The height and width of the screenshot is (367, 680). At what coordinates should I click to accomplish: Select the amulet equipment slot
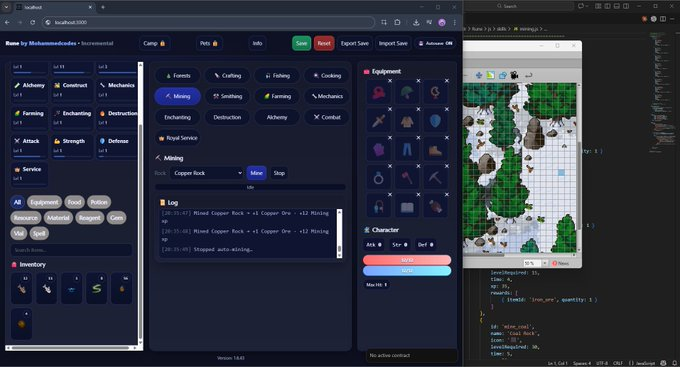435,93
